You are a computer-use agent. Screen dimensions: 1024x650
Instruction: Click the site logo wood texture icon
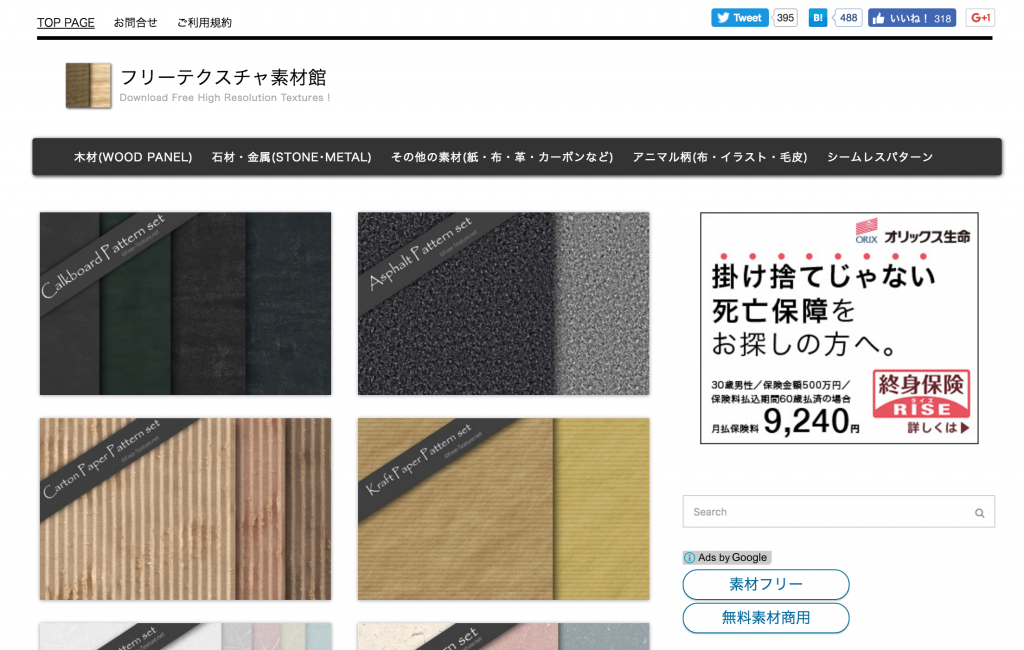pyautogui.click(x=88, y=86)
